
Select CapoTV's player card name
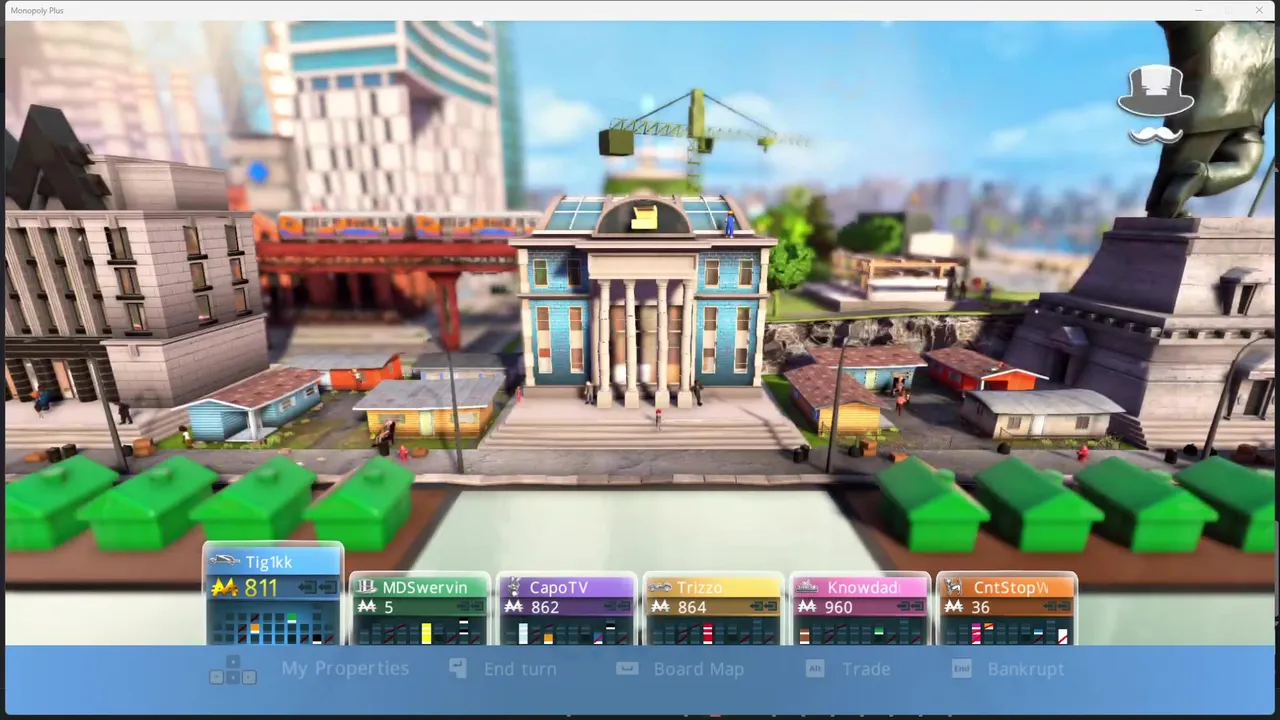click(x=558, y=588)
